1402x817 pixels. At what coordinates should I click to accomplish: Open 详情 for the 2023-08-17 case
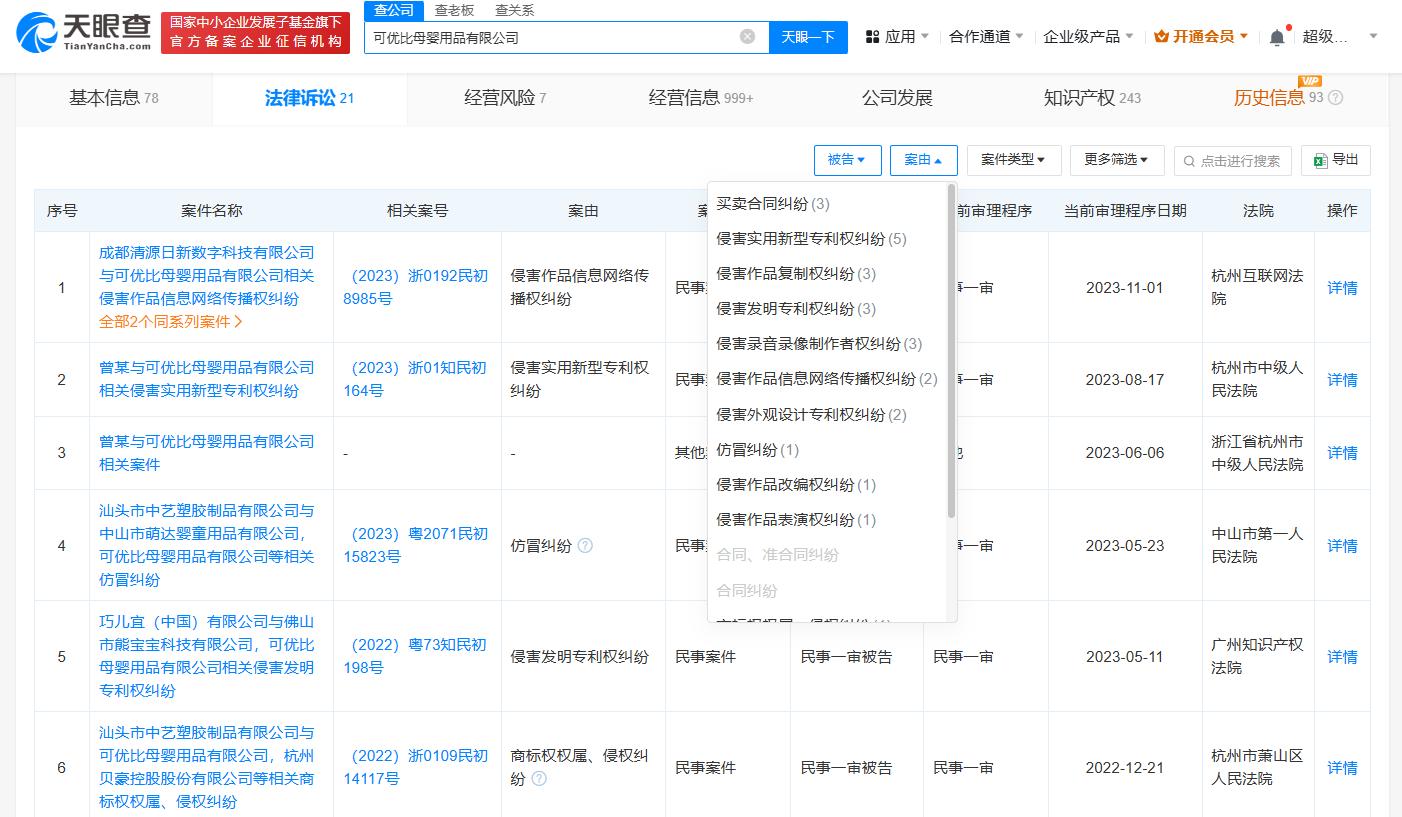(x=1342, y=380)
